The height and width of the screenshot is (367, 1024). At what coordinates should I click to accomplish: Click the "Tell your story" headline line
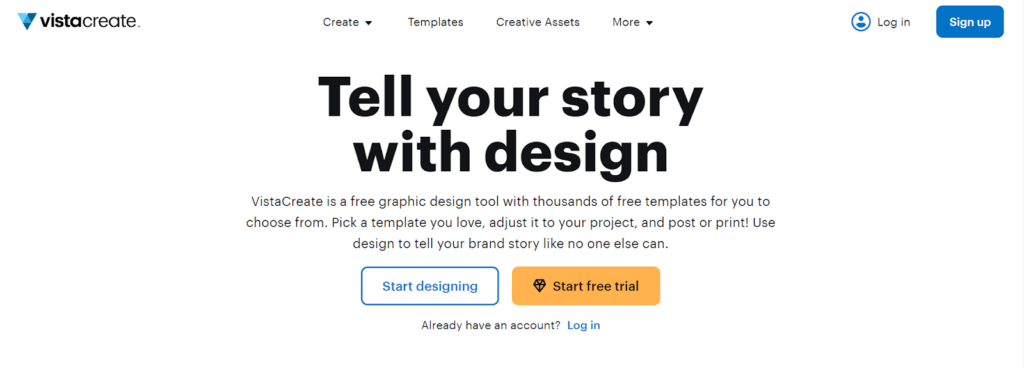click(x=510, y=98)
